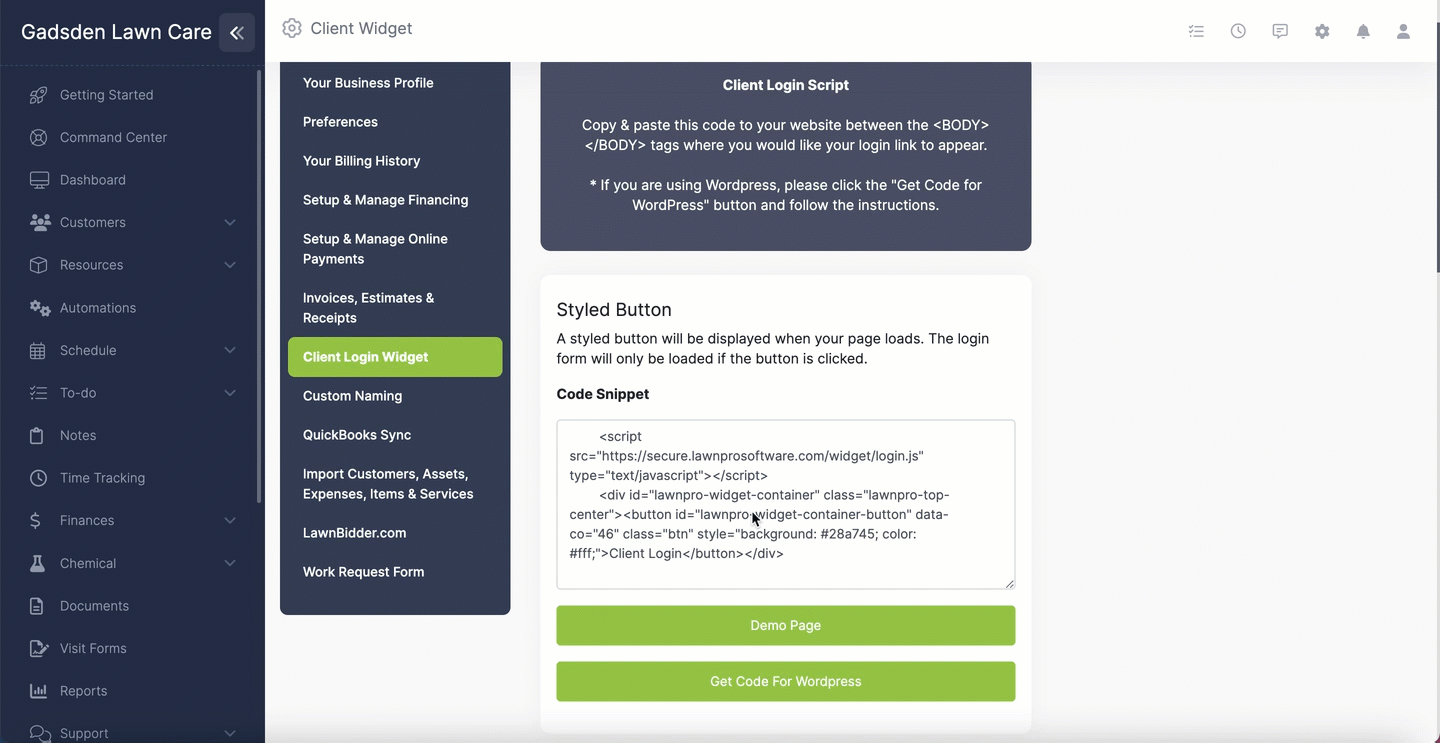Screen dimensions: 1440x743
Task: Collapse the sidebar with double-chevron icon
Action: (237, 32)
